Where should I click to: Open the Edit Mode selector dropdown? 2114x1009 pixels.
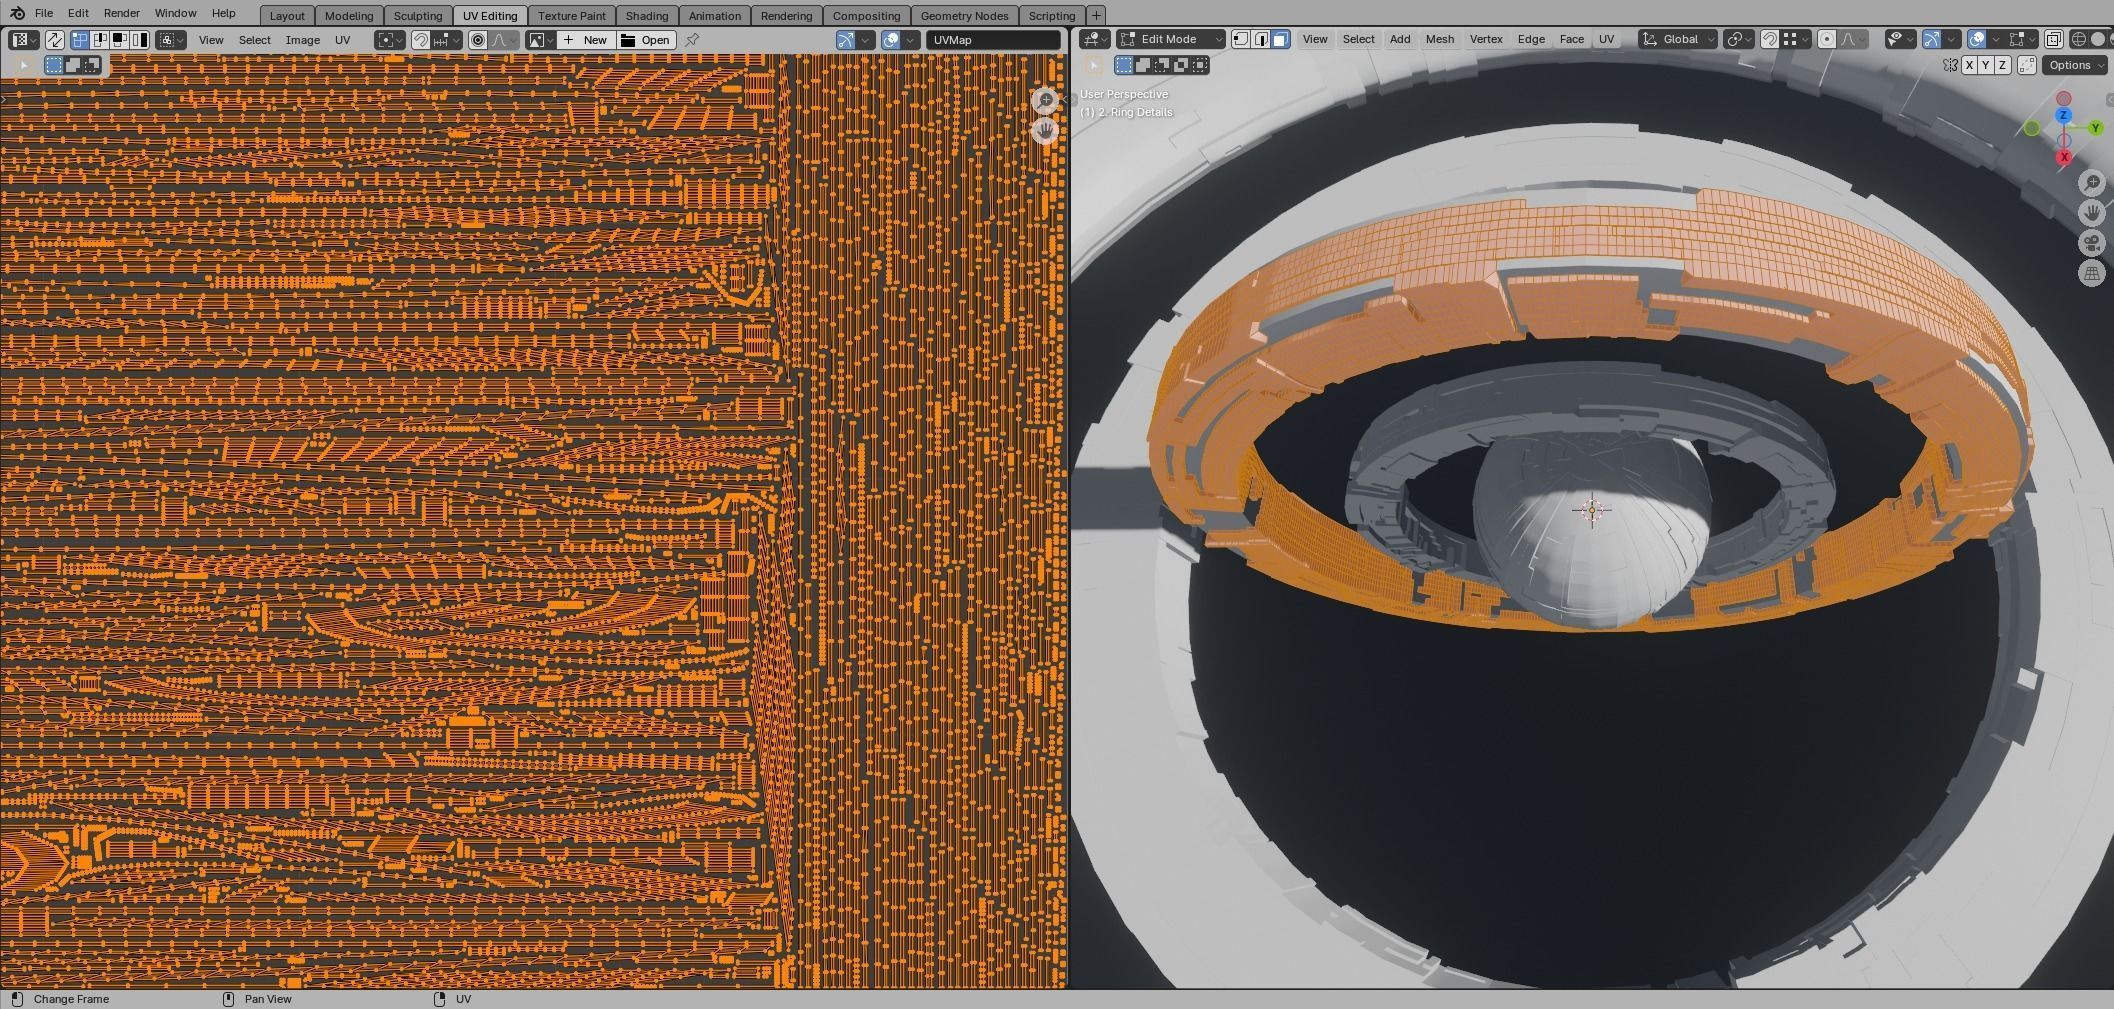[1170, 39]
